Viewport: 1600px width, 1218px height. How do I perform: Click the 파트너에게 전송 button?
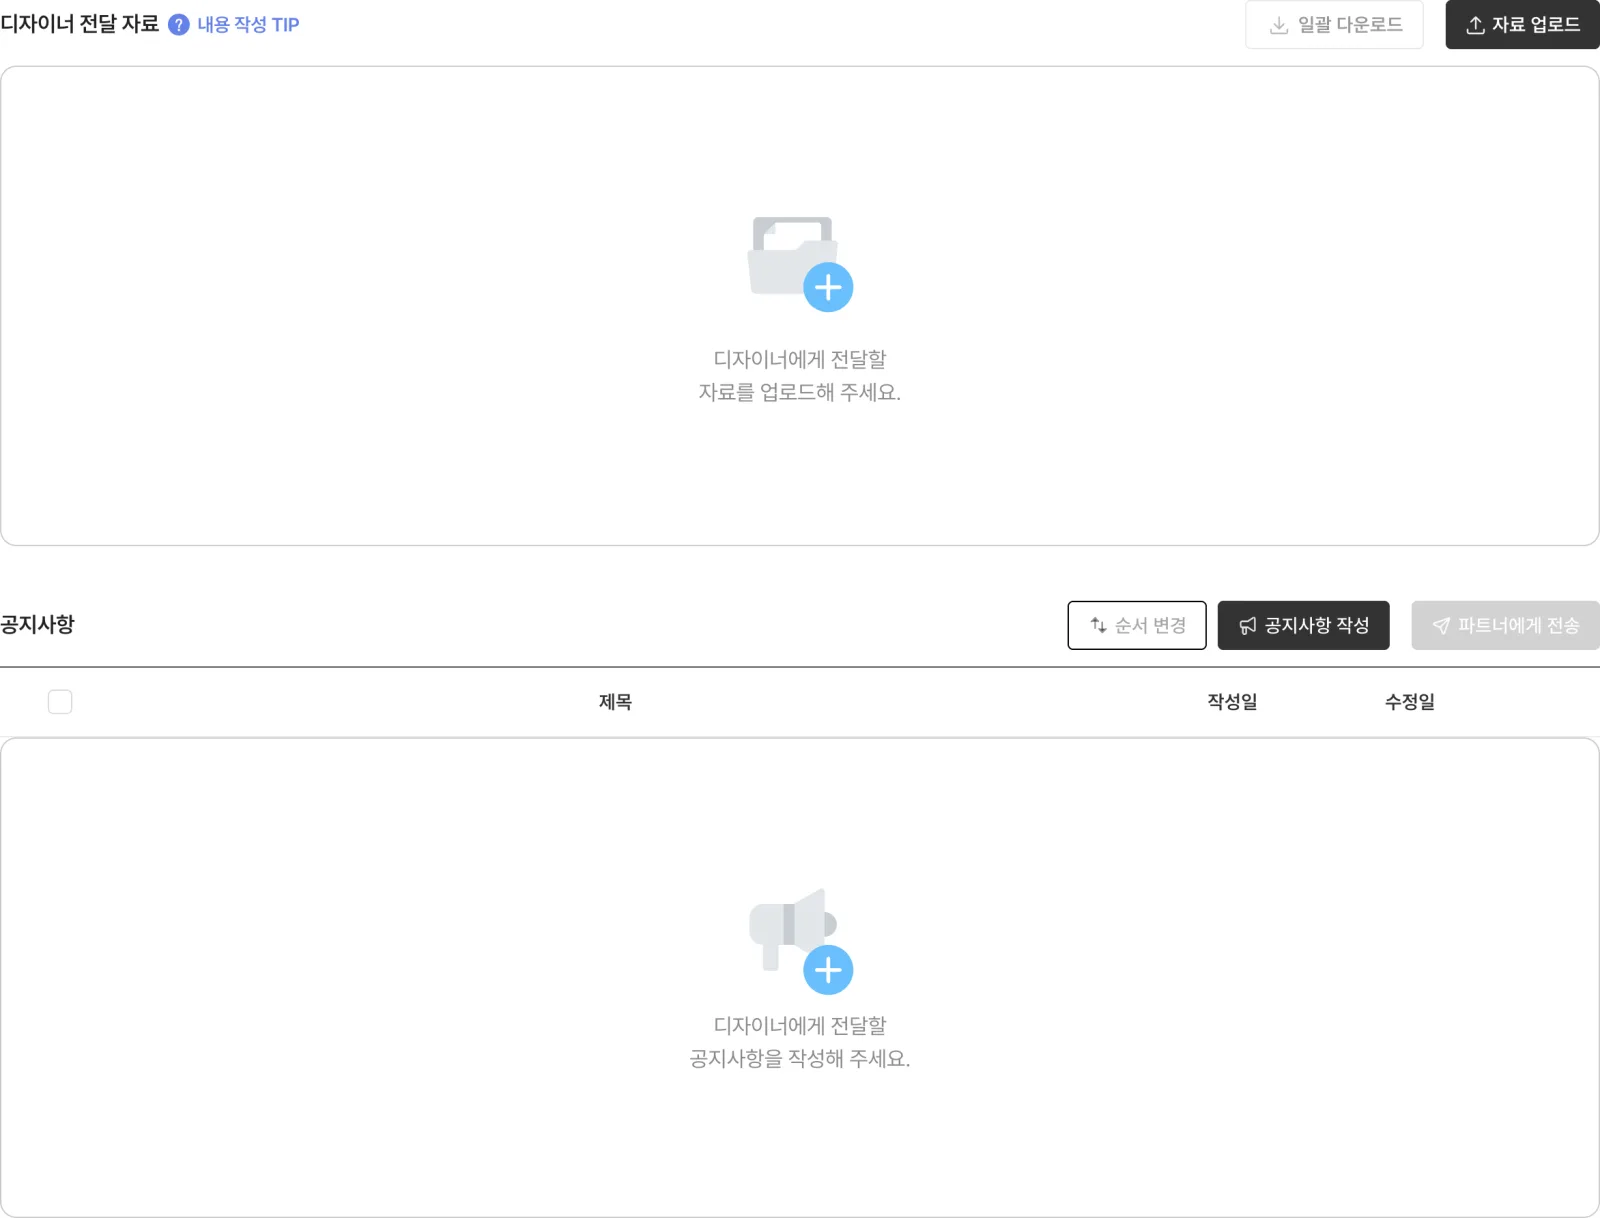(1505, 625)
